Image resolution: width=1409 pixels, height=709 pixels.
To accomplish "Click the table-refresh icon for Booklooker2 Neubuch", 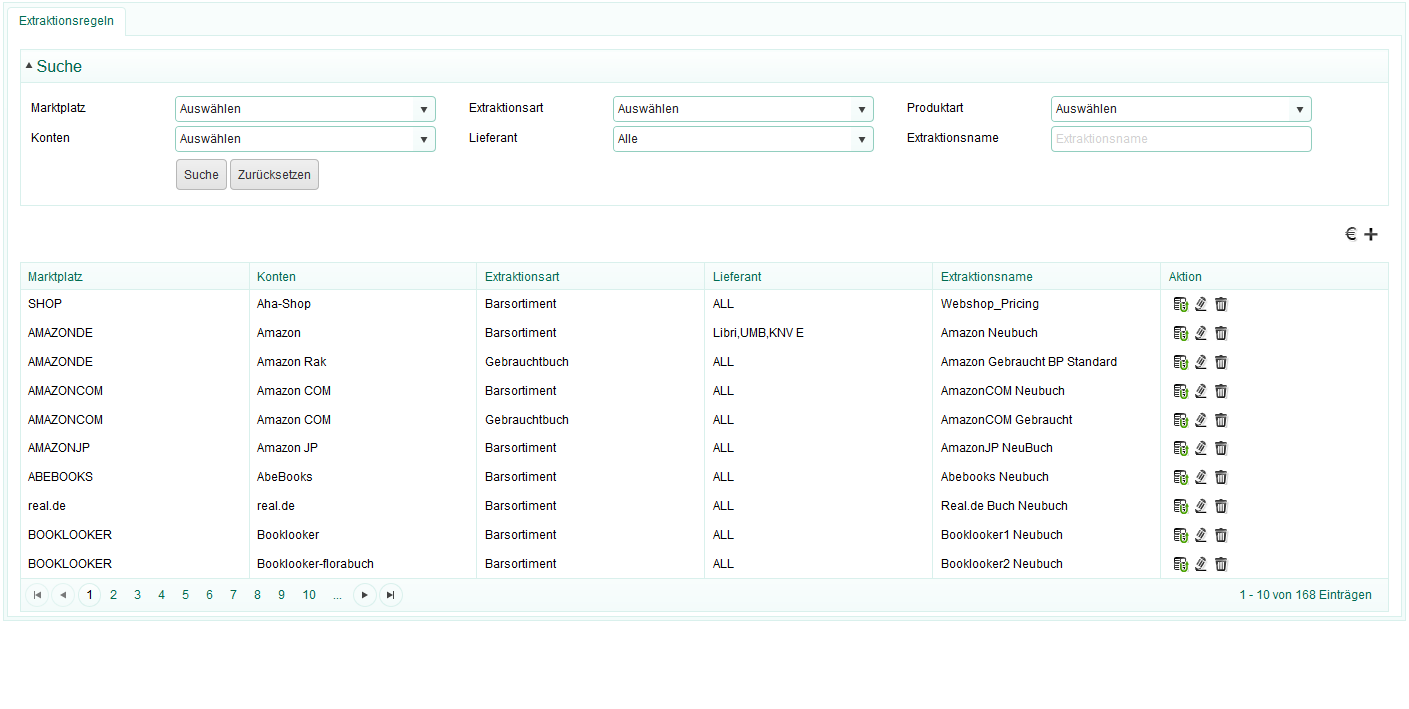I will [x=1181, y=564].
